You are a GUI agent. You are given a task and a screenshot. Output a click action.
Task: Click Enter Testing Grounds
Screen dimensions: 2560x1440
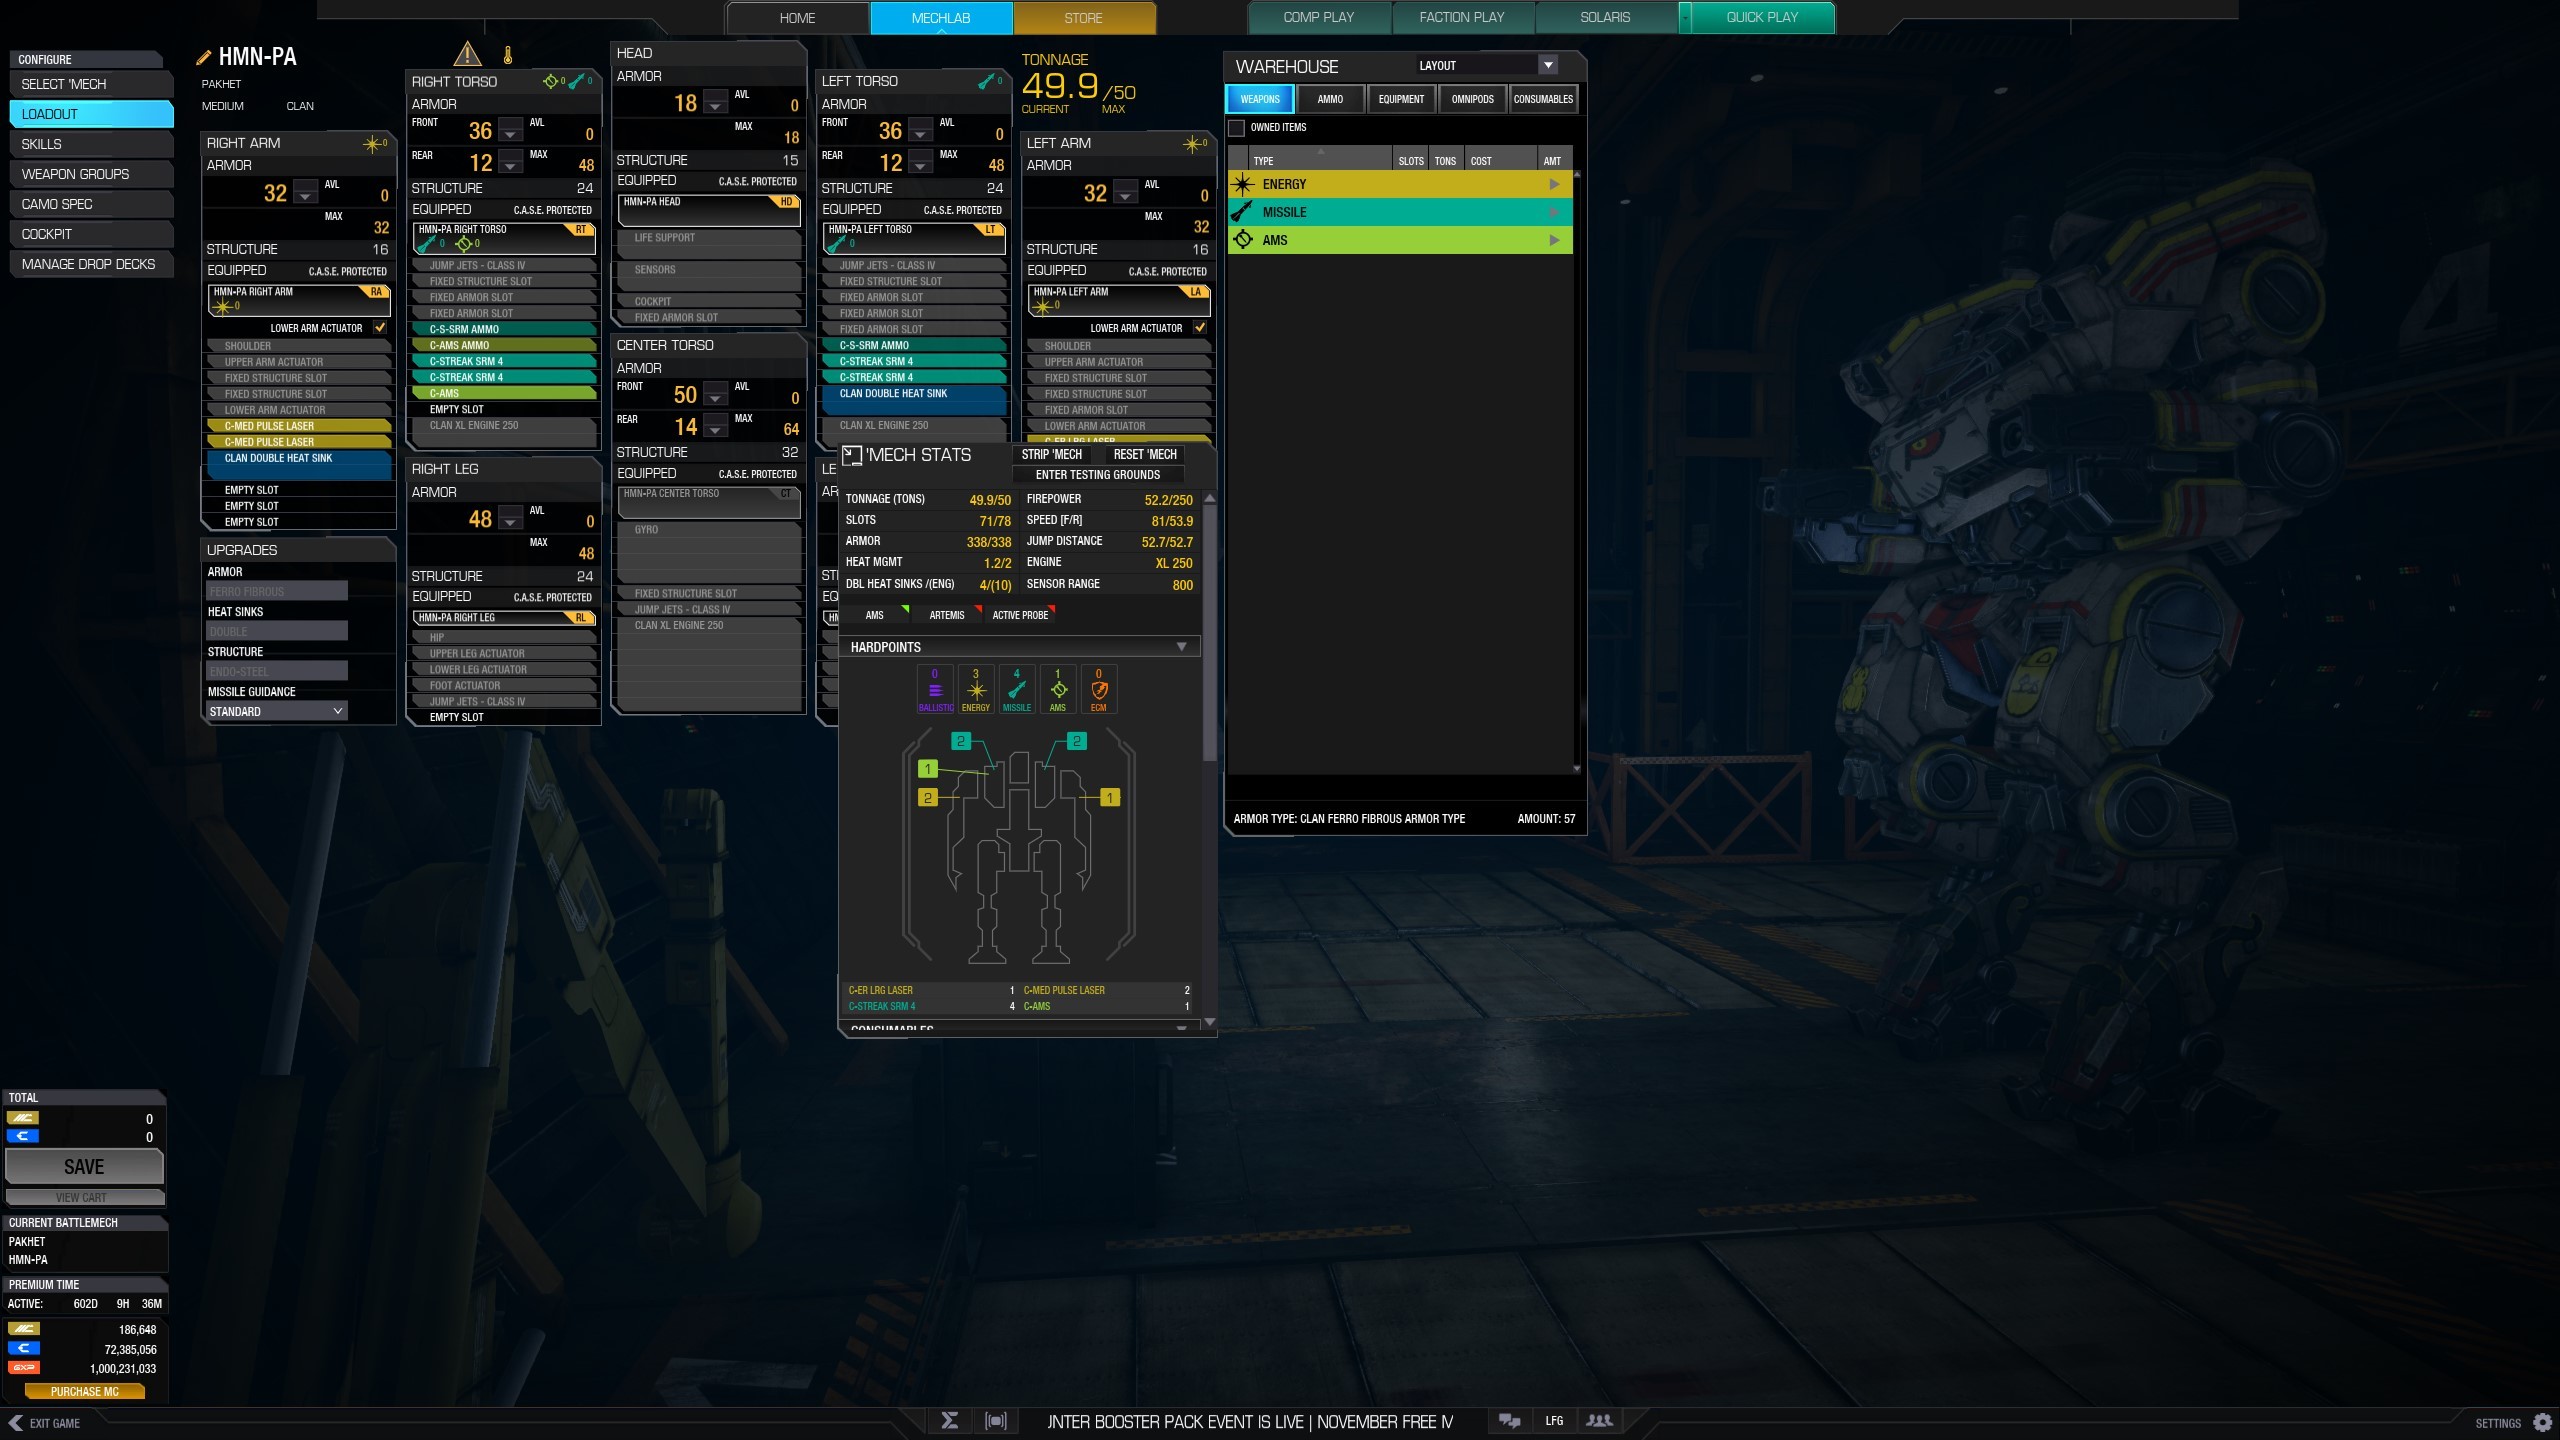pos(1096,474)
